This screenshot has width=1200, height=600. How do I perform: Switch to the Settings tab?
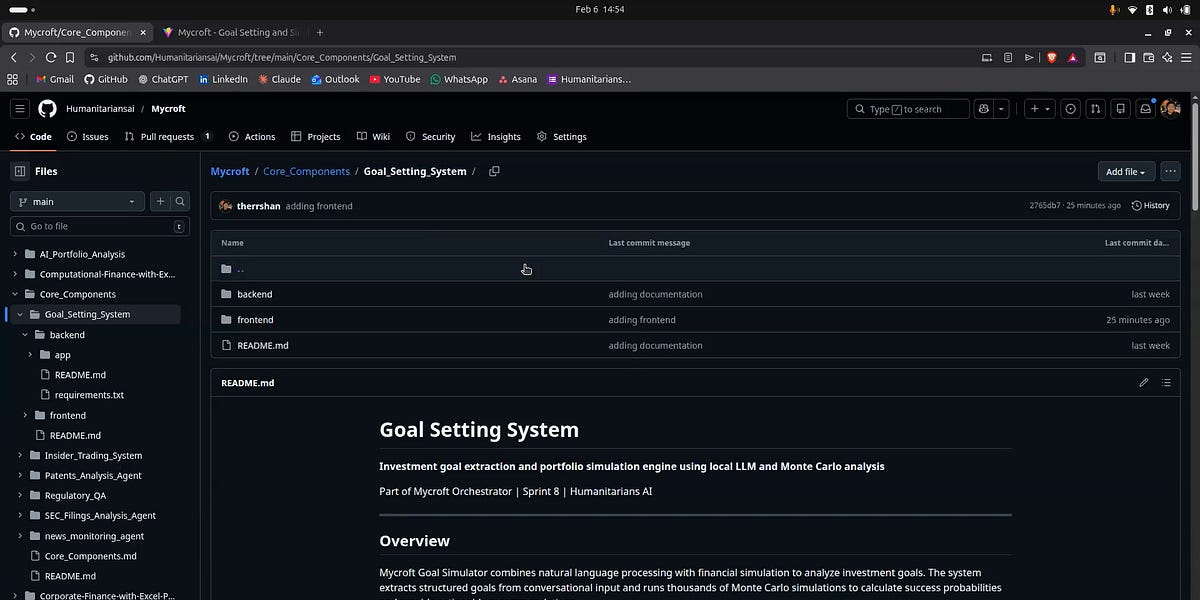click(562, 137)
